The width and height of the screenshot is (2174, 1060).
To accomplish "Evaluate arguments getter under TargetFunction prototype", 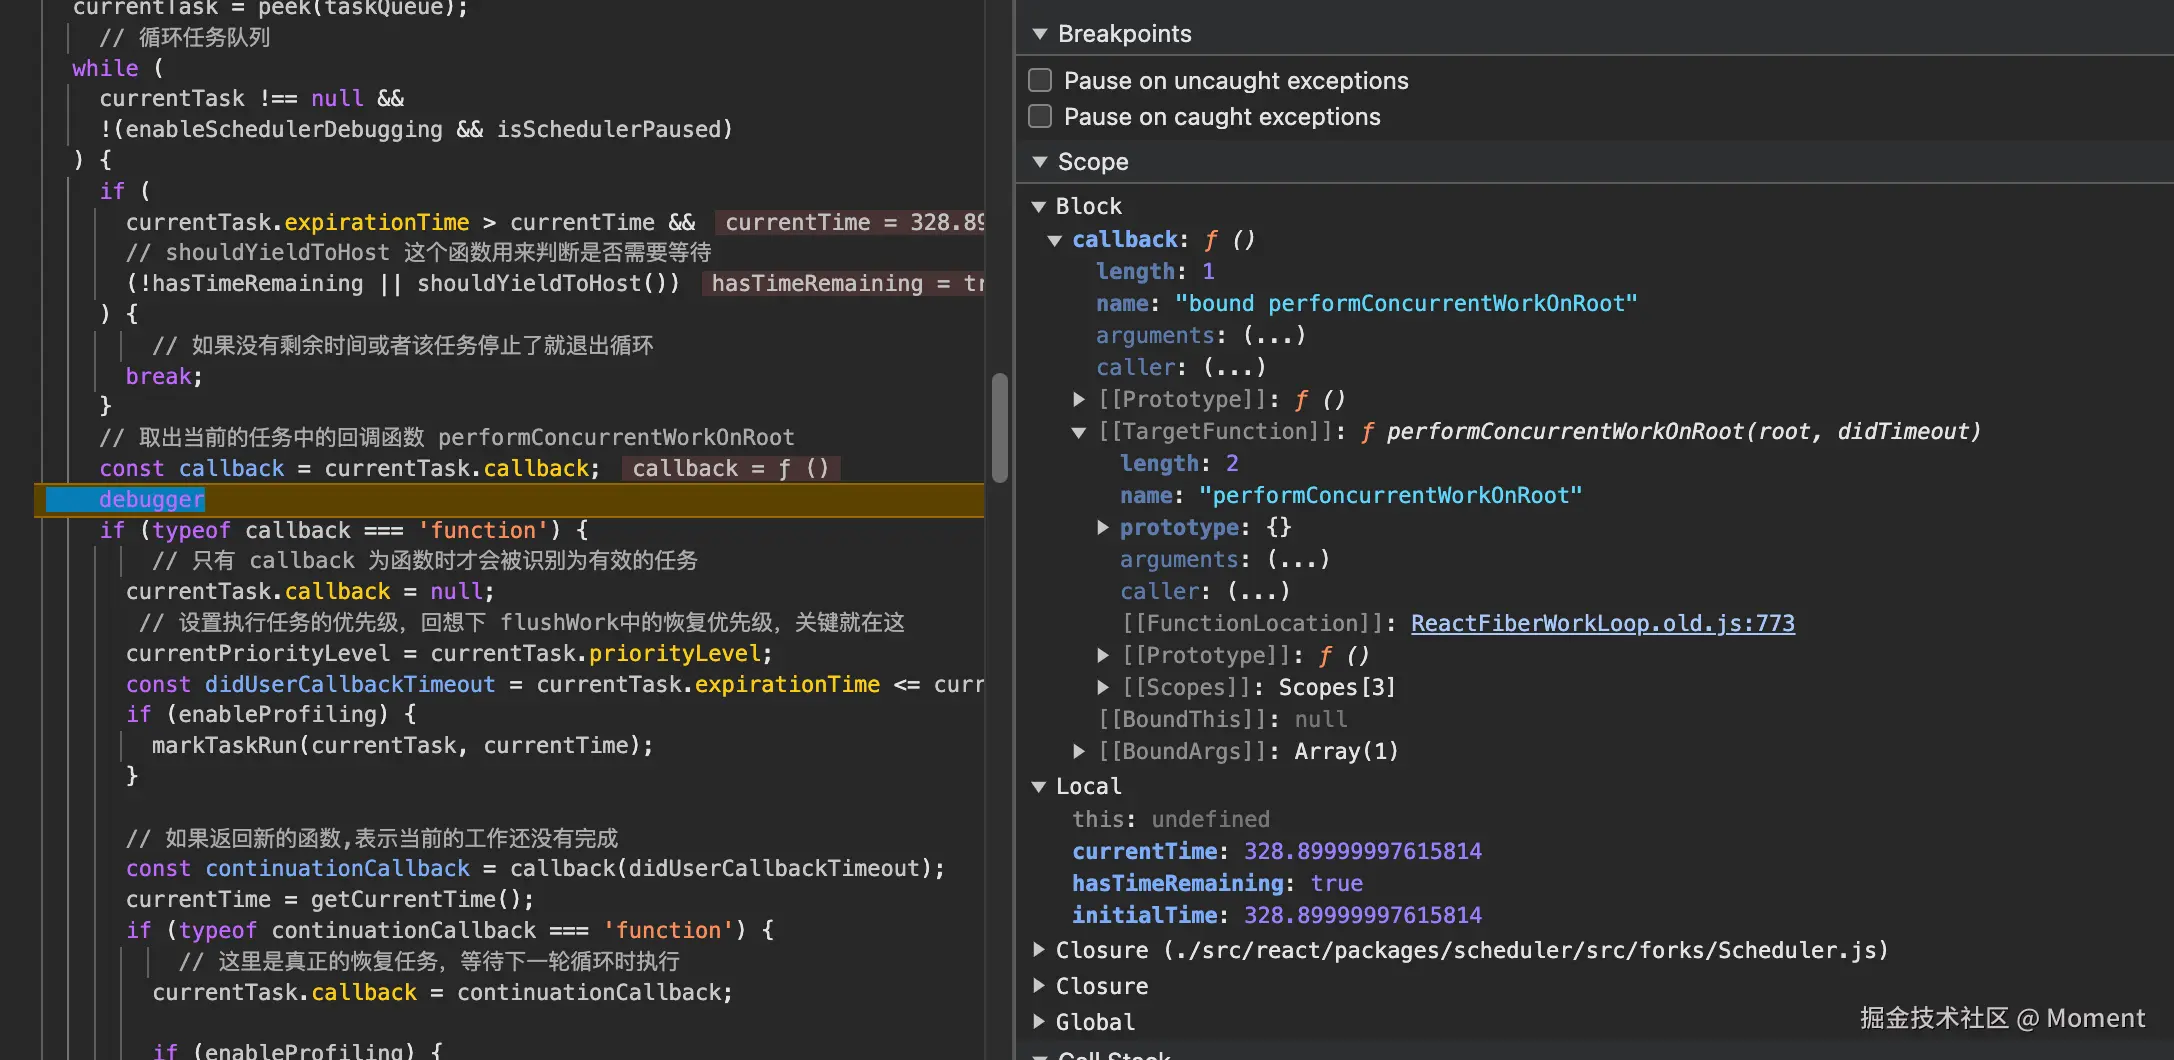I will pos(1298,559).
